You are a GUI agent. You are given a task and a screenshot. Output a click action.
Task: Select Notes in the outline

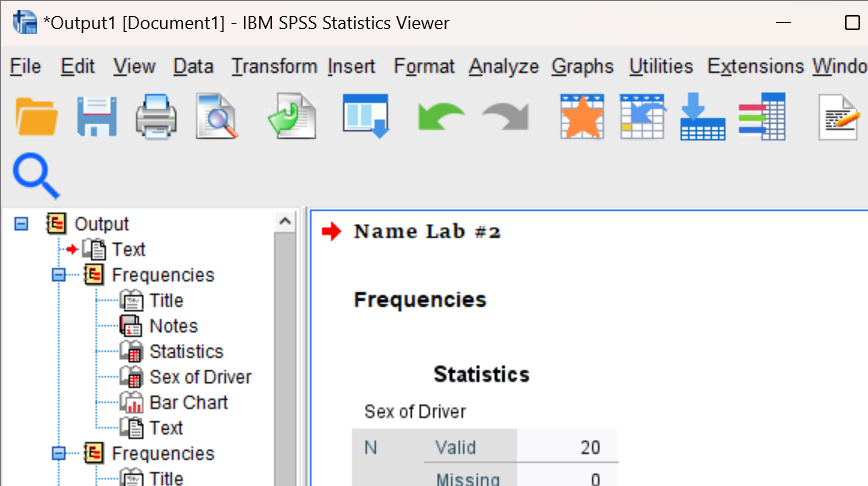(173, 326)
